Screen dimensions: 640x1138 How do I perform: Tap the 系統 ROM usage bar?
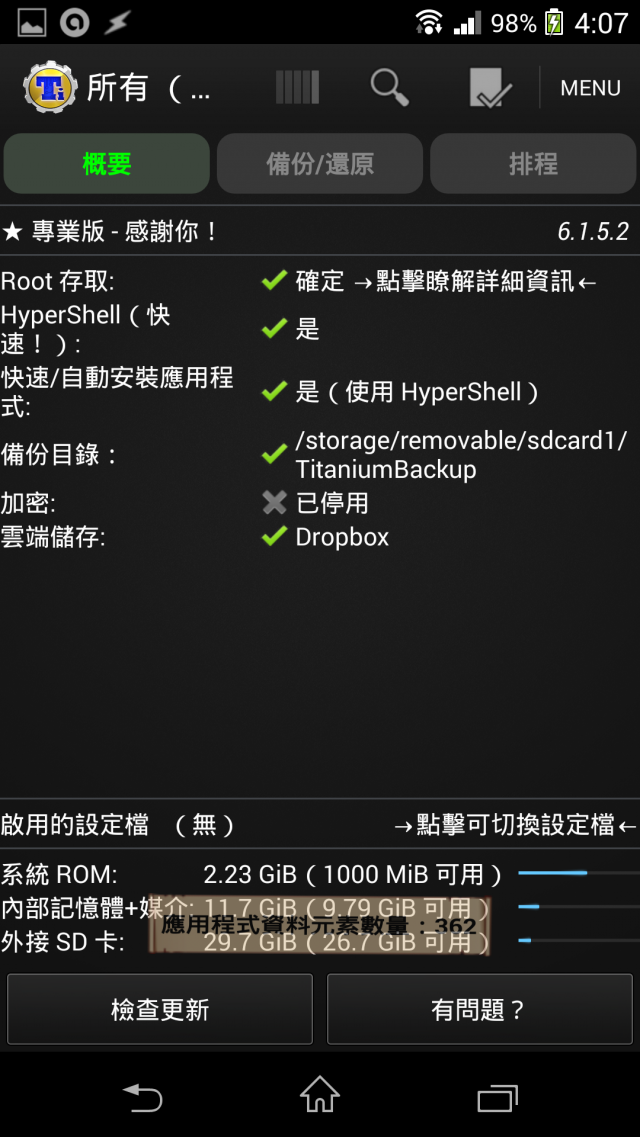579,873
